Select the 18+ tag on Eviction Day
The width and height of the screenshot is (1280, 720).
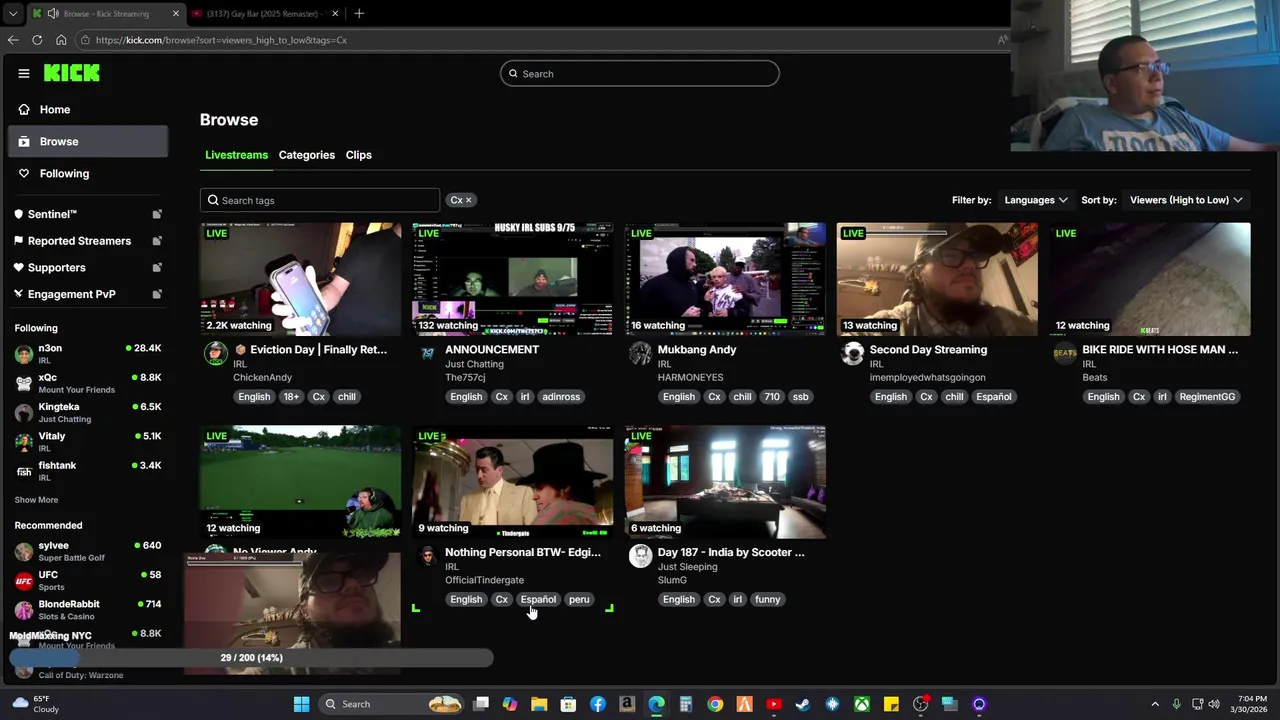[291, 397]
